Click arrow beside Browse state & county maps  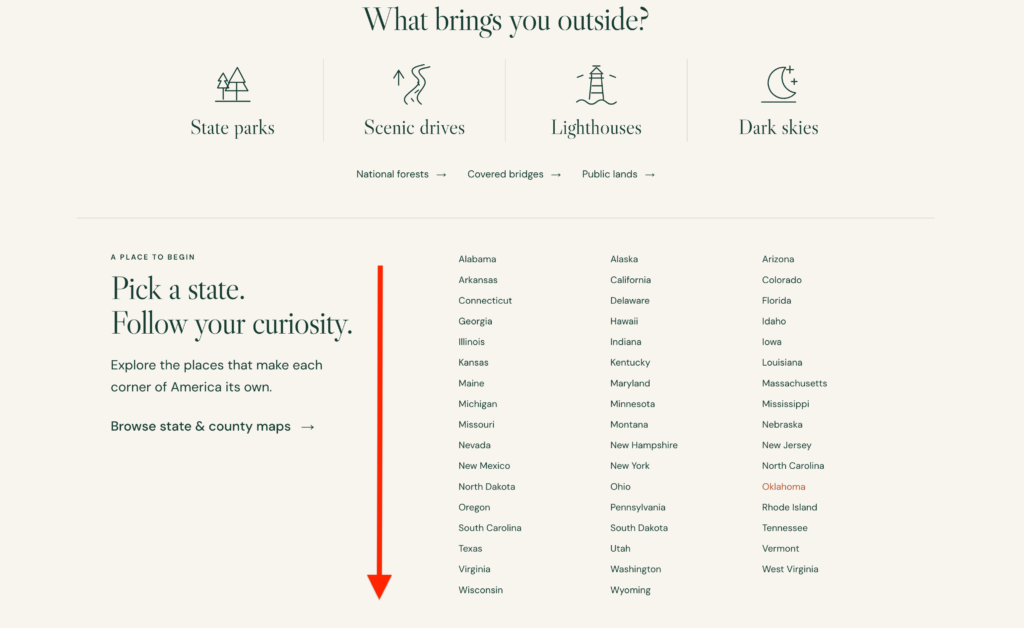click(x=308, y=427)
